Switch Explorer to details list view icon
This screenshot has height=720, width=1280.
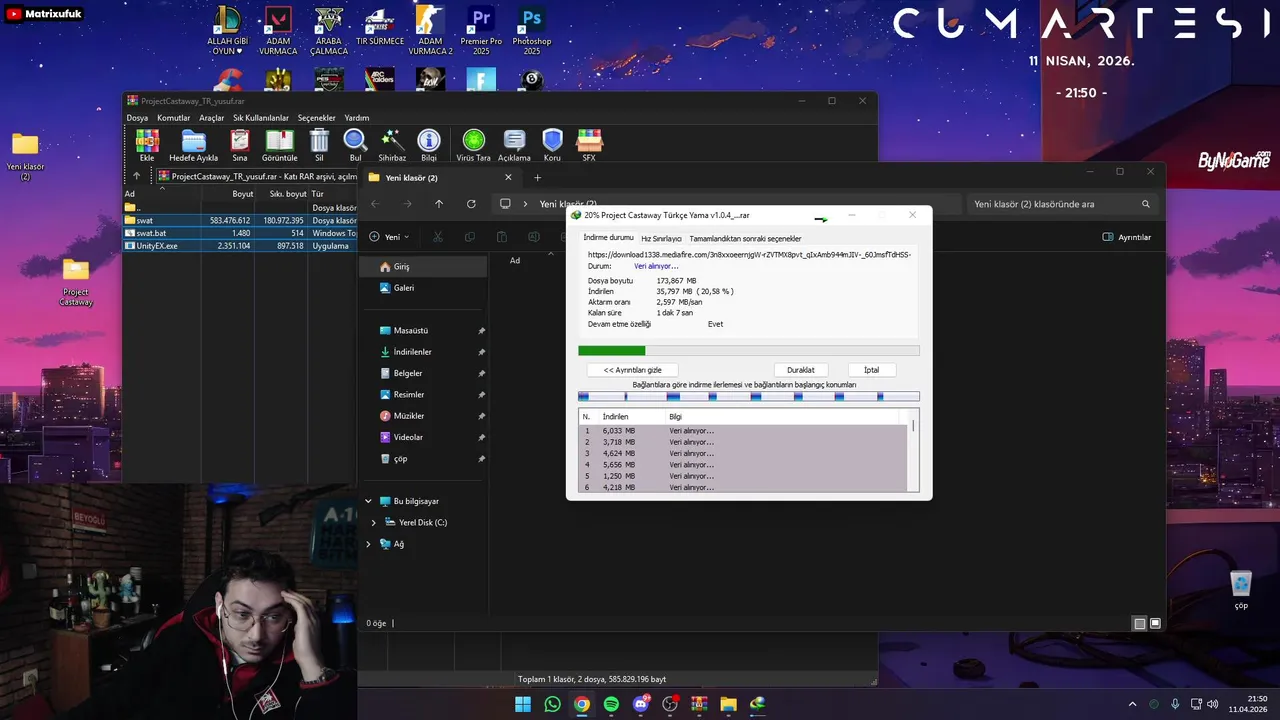click(1139, 623)
